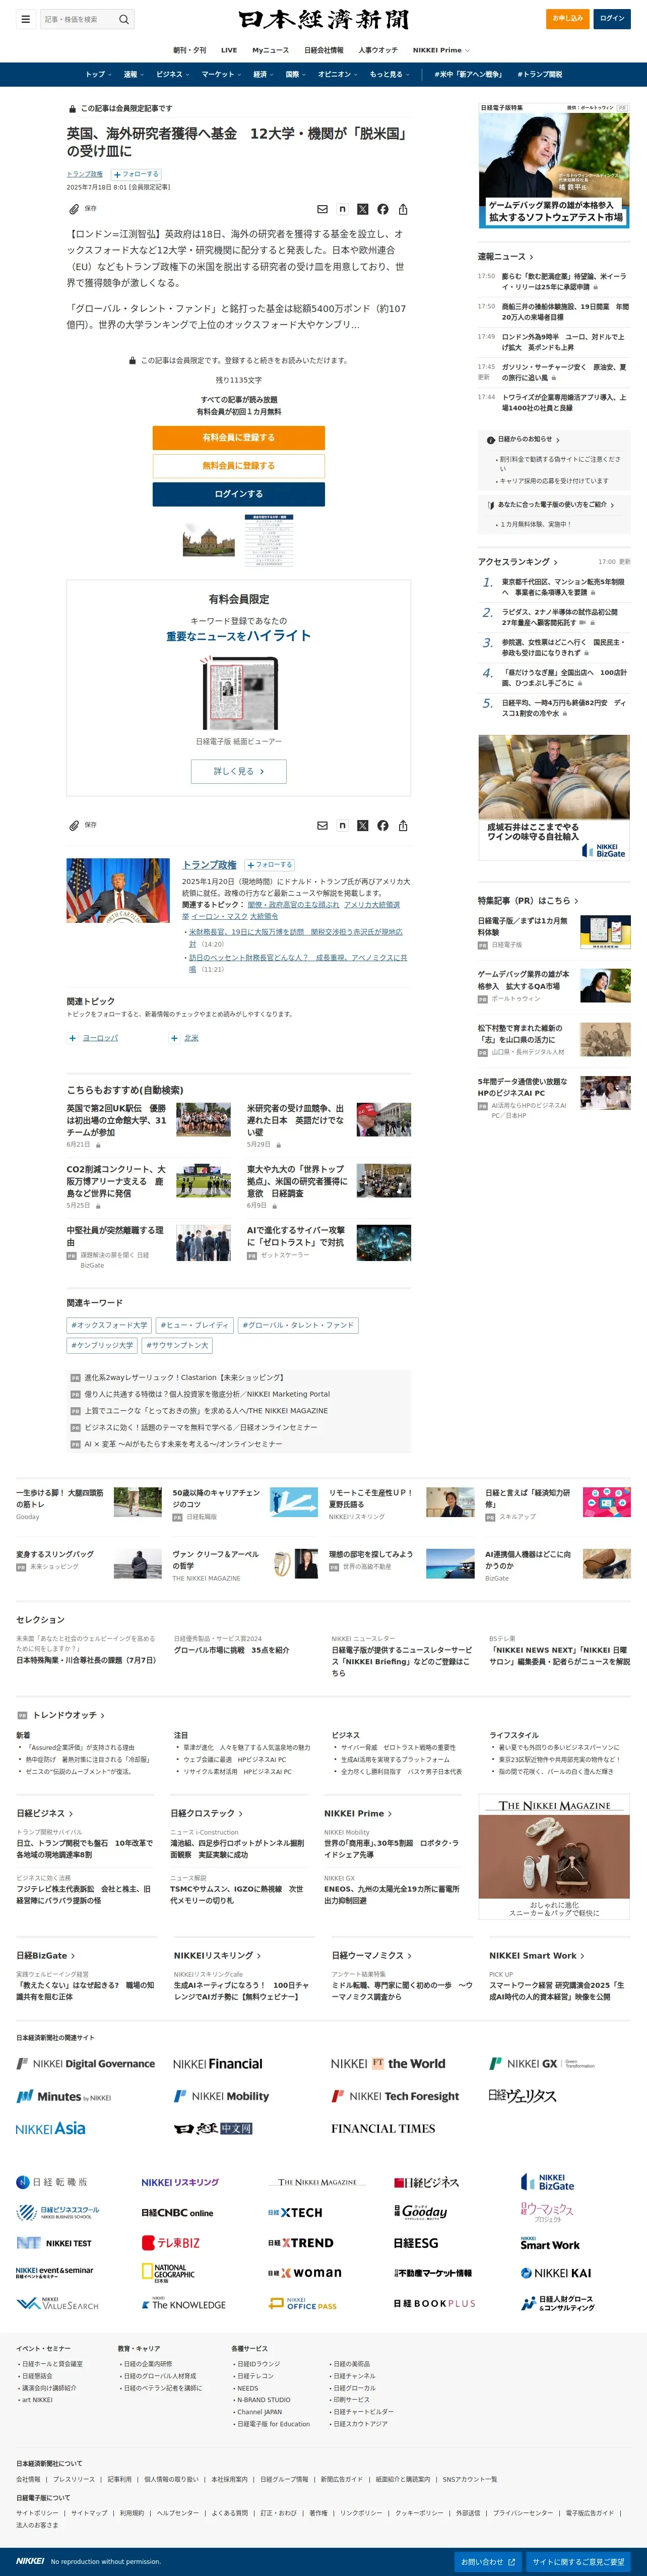Open the NIKKEI Financial logo
The image size is (647, 2576).
pos(217,2063)
